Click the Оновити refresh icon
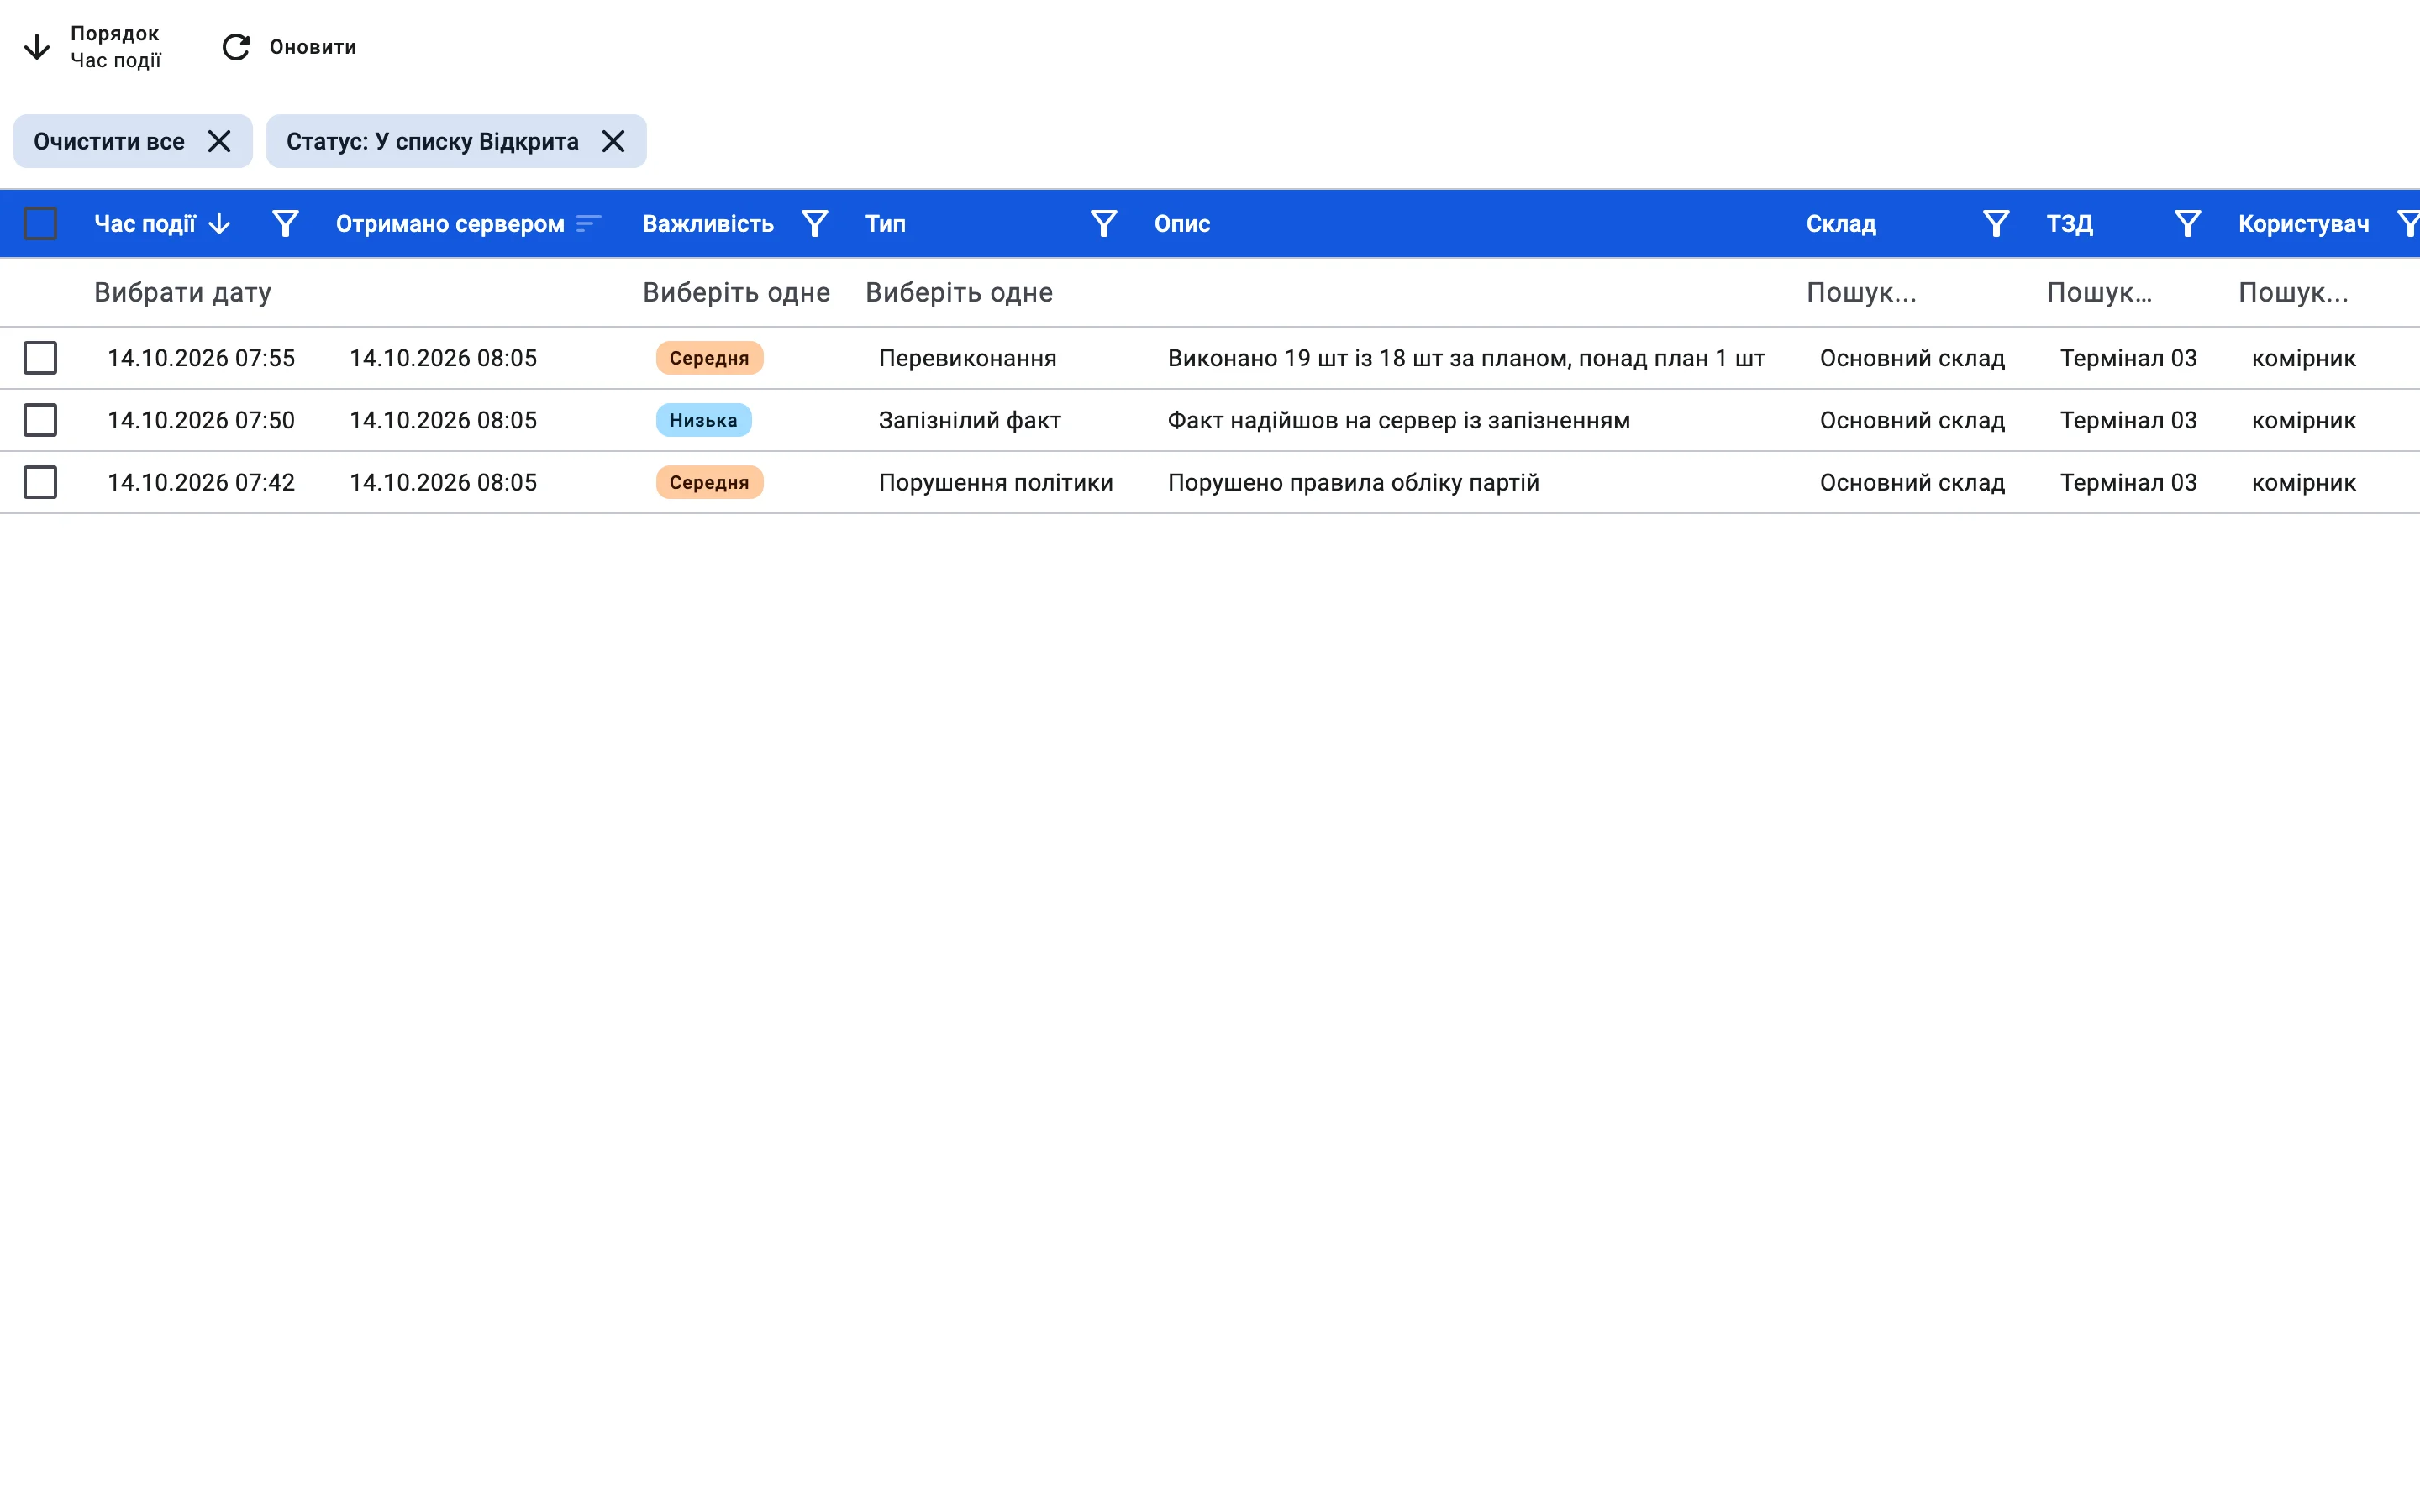Screen dimensions: 2420x1512 point(236,47)
